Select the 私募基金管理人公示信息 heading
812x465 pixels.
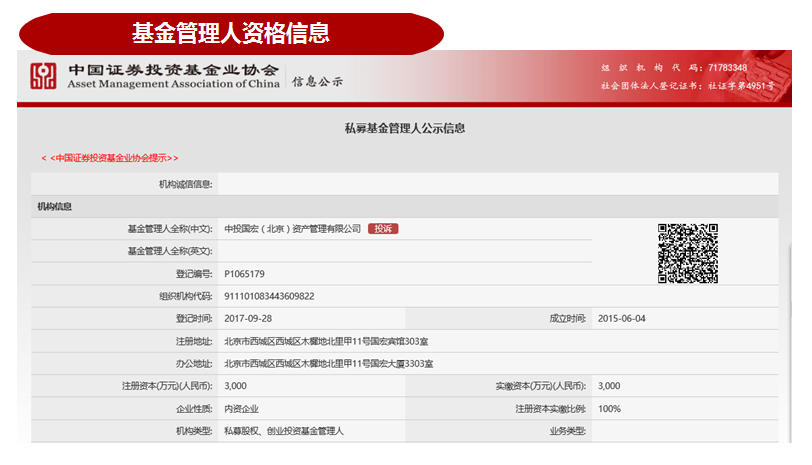(x=405, y=128)
